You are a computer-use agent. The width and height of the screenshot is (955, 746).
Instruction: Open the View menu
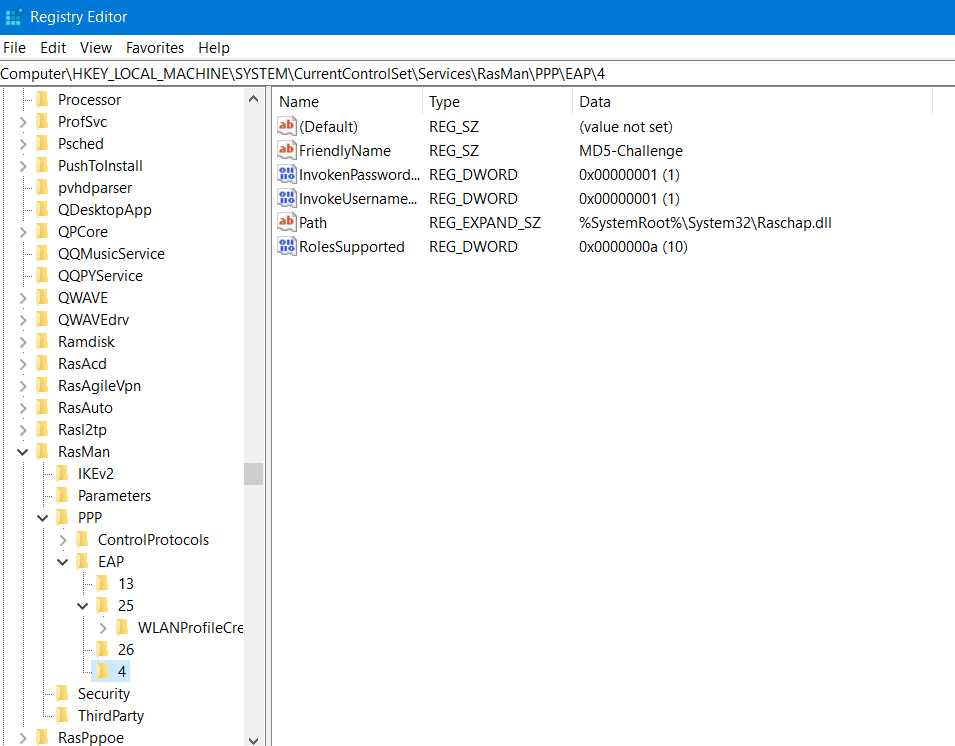[x=96, y=48]
